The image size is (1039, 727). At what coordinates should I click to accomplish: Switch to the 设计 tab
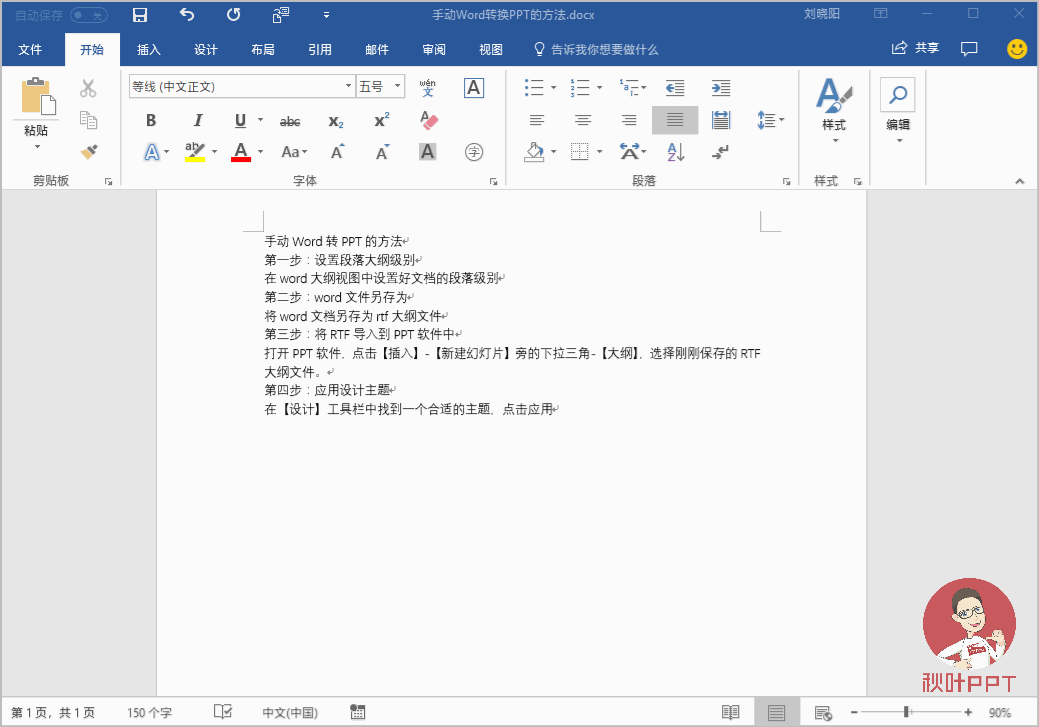[x=205, y=50]
